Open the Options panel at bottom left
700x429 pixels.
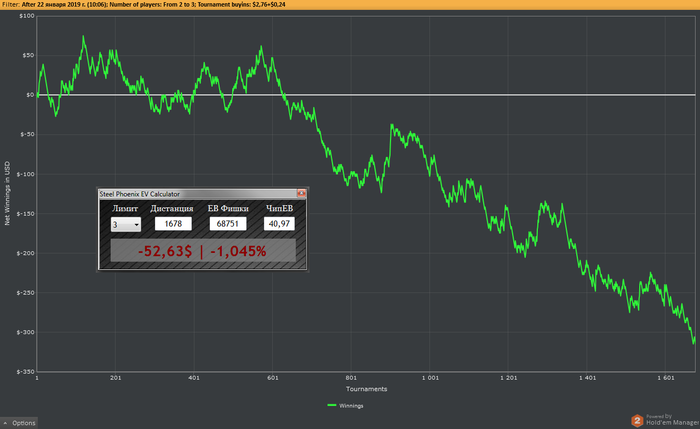pos(19,423)
